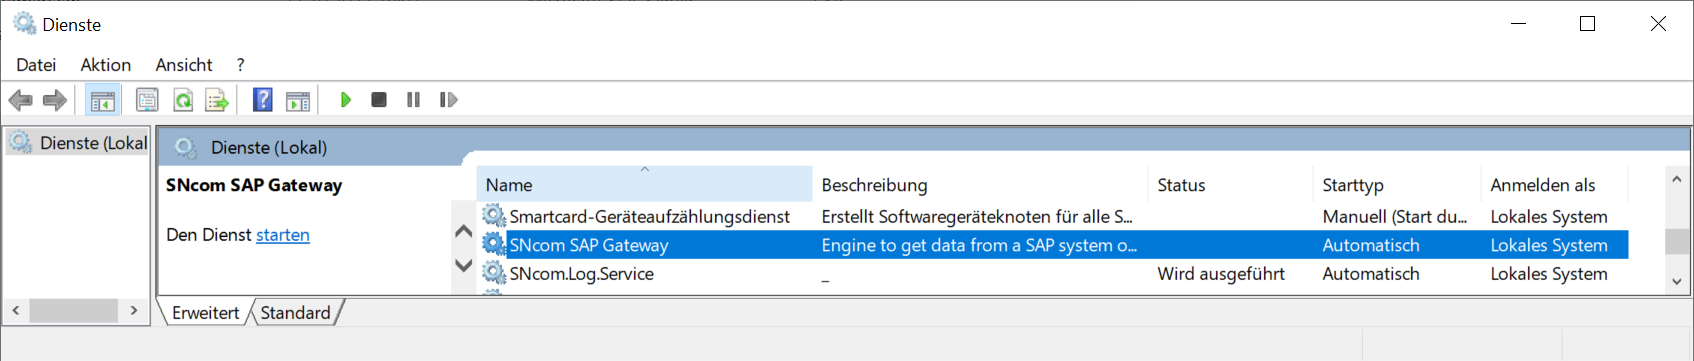The image size is (1694, 361).
Task: Click the Forward arrow in toolbar
Action: click(55, 100)
